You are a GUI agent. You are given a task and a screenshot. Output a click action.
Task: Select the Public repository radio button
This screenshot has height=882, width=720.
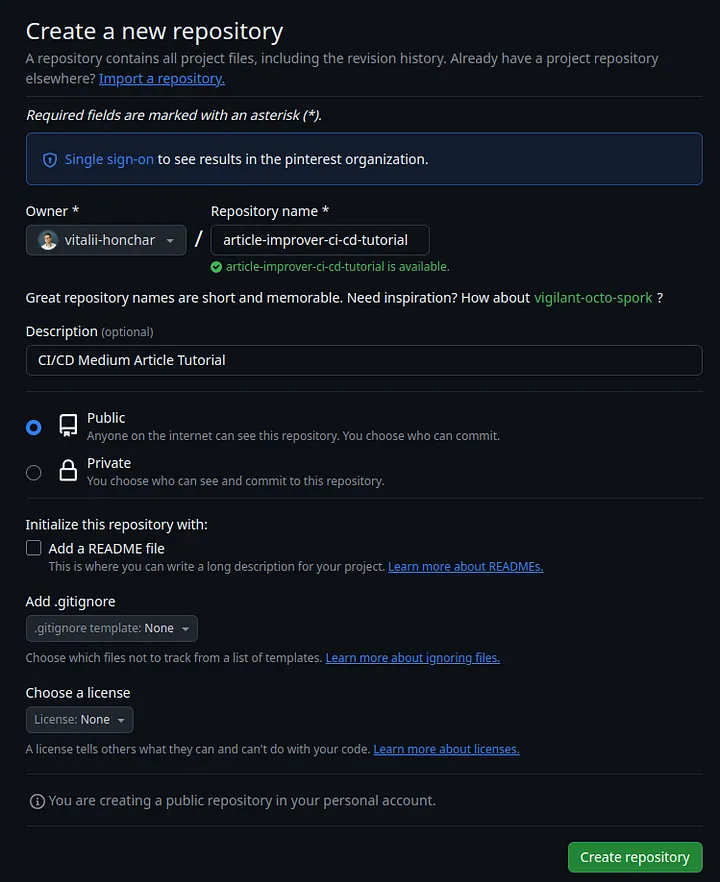coord(33,426)
